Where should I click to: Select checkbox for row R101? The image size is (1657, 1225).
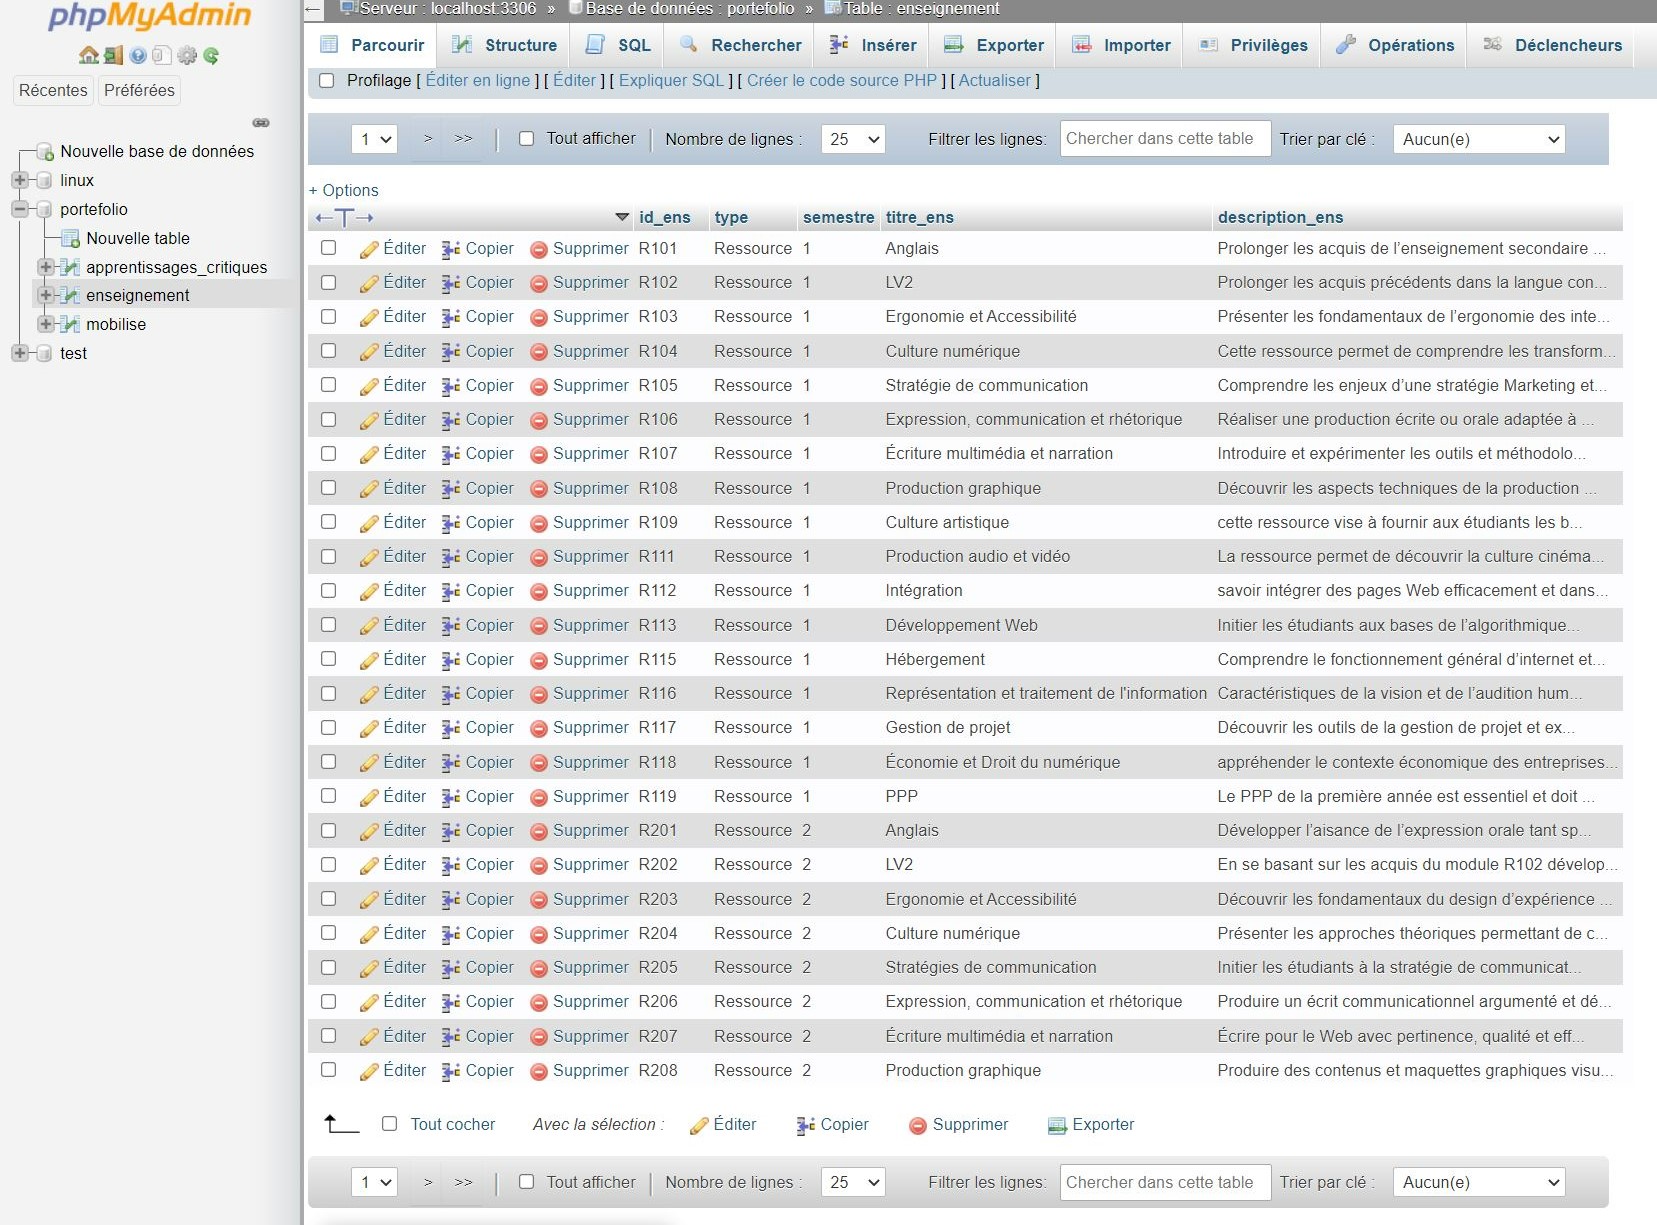tap(328, 248)
